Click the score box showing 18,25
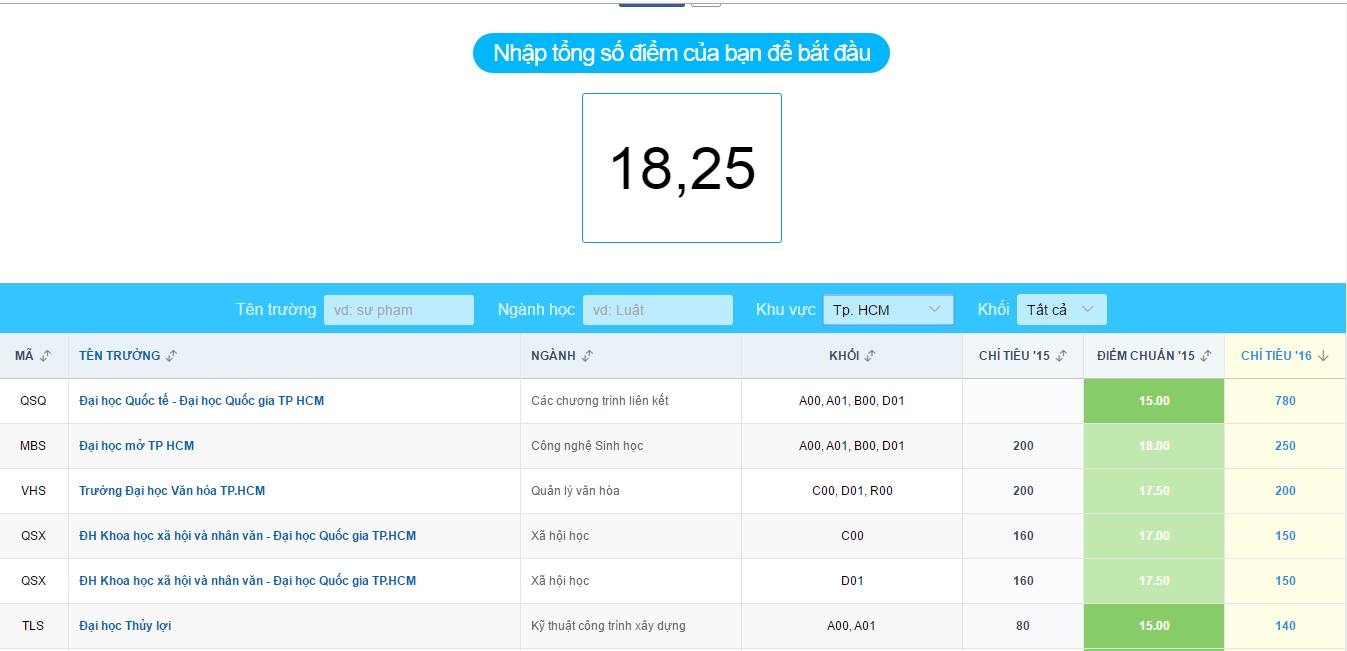Image resolution: width=1347 pixels, height=651 pixels. 681,167
